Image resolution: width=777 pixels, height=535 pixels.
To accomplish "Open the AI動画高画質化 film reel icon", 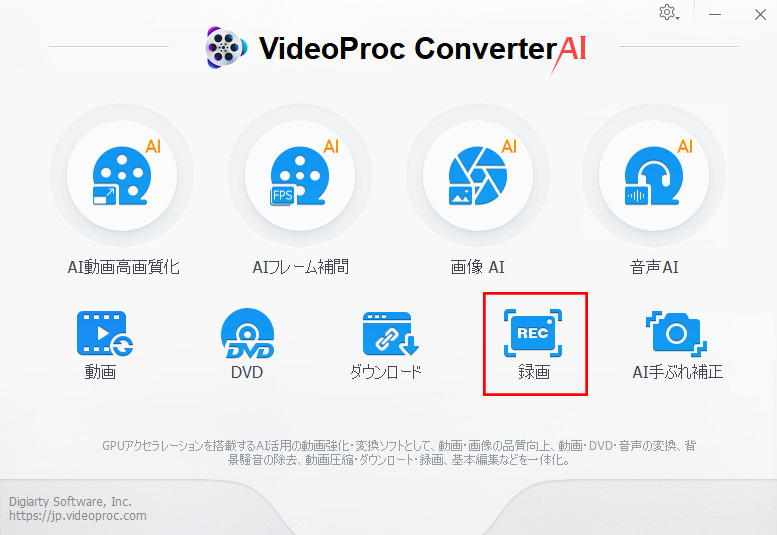I will [x=122, y=175].
